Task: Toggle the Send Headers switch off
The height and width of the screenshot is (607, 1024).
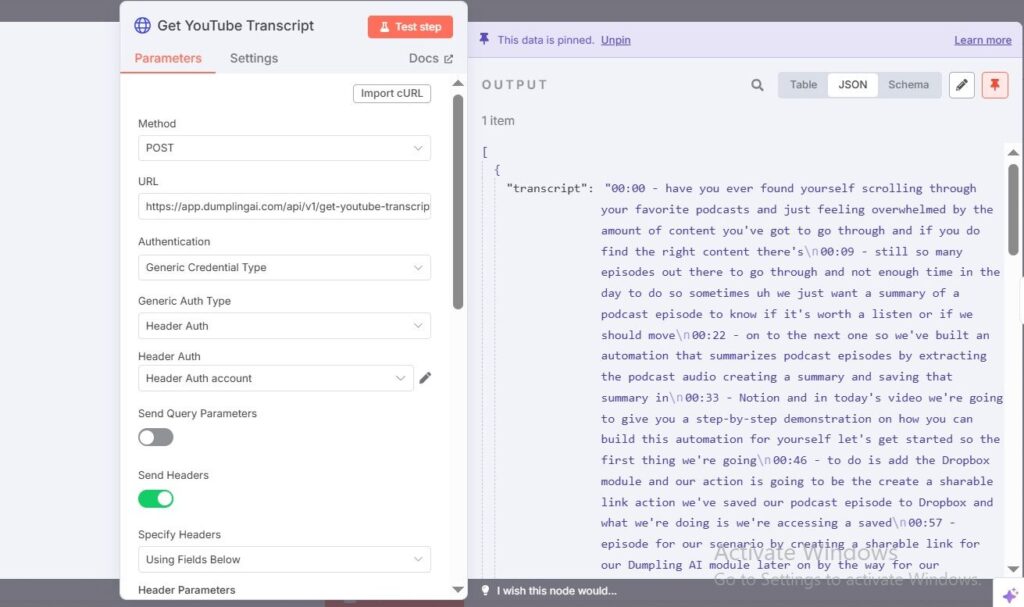Action: click(155, 499)
